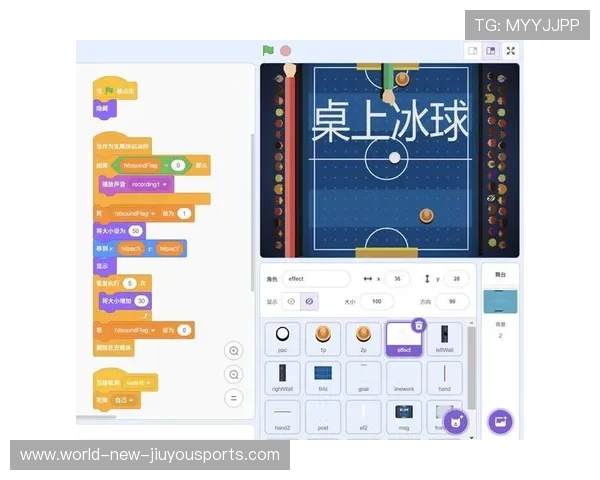
Task: Click the workspace horizontal scrollbar
Action: [x=96, y=417]
